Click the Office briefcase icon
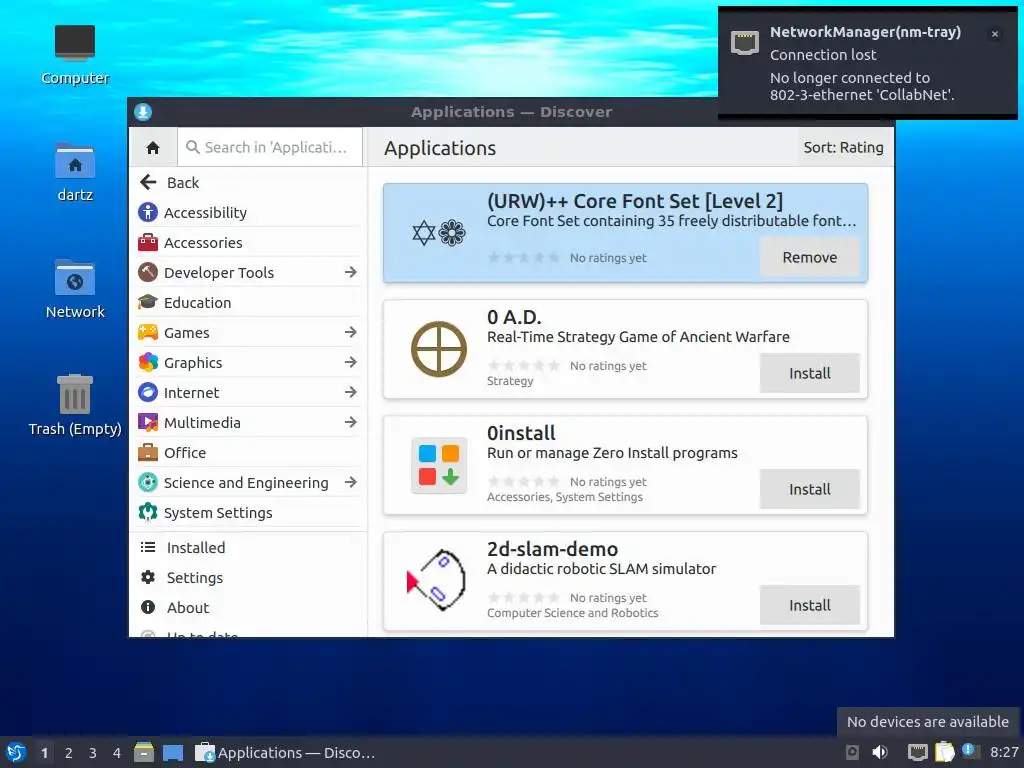The height and width of the screenshot is (768, 1024). pos(148,453)
